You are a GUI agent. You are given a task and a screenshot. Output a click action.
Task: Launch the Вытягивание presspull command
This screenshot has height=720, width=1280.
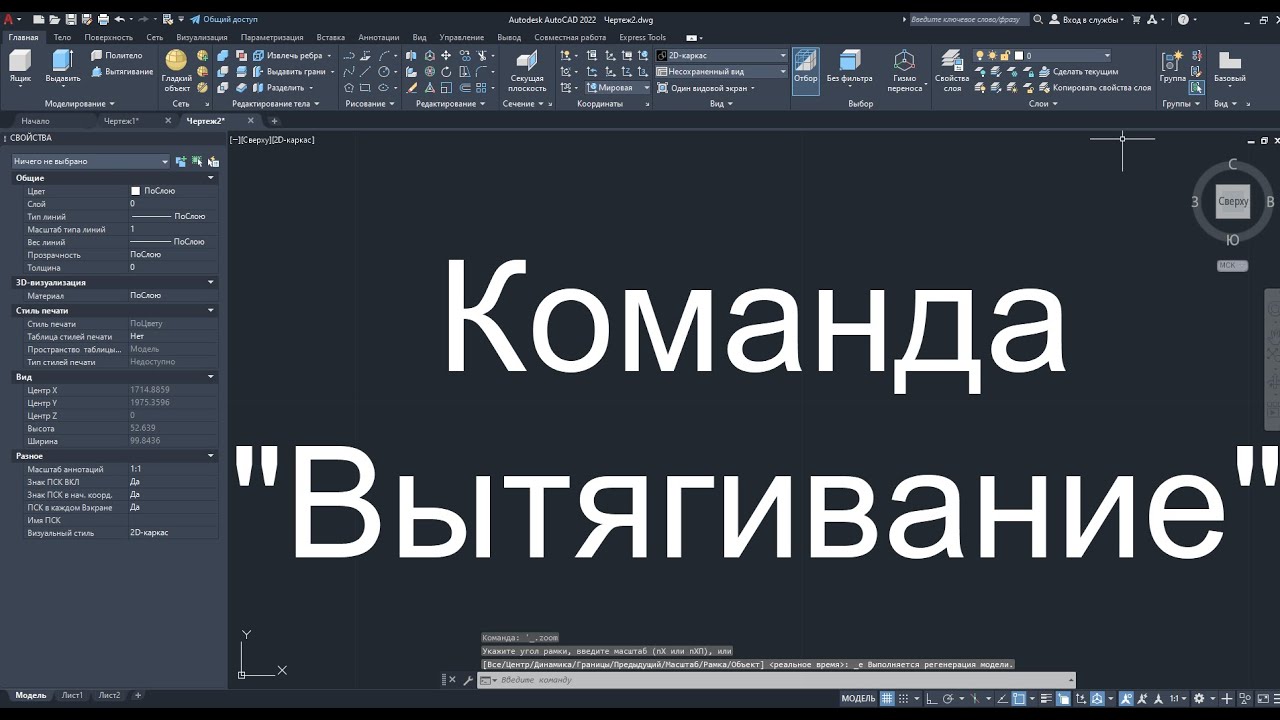(122, 72)
